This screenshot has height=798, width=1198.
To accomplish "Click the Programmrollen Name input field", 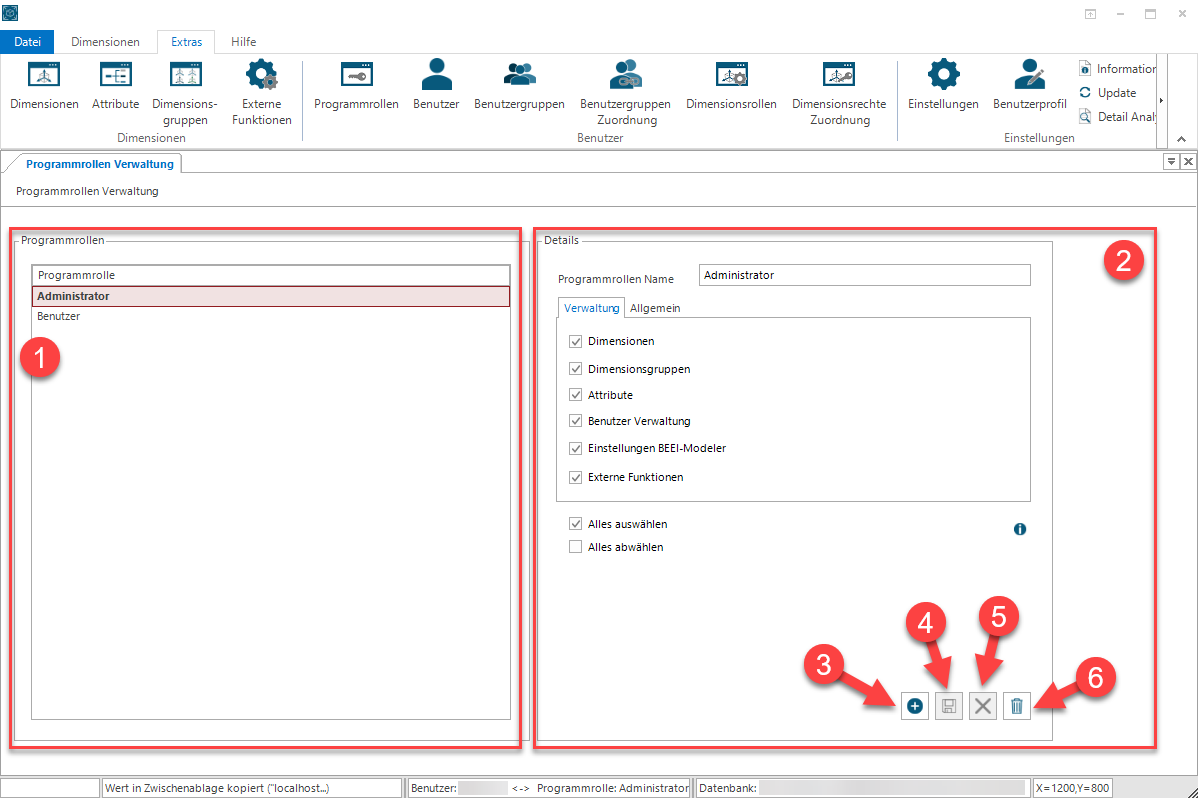I will [x=865, y=275].
